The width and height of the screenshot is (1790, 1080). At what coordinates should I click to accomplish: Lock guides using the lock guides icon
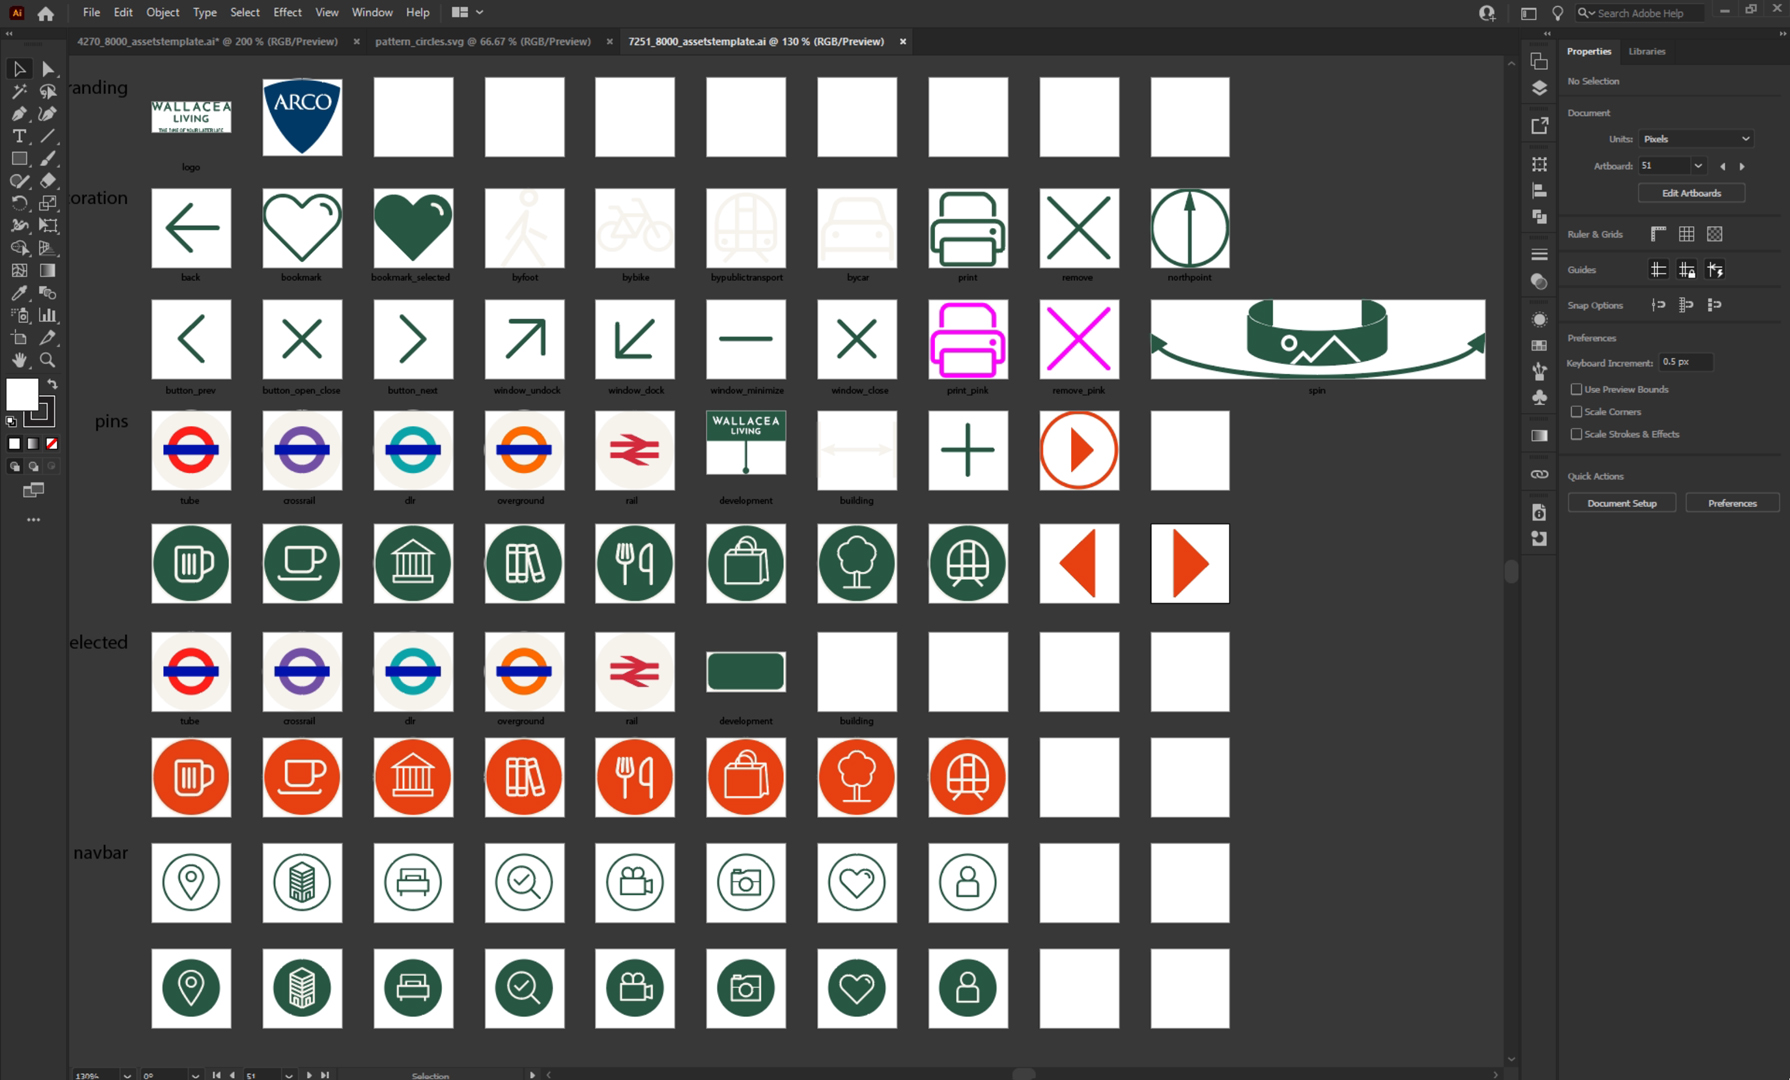pyautogui.click(x=1686, y=270)
